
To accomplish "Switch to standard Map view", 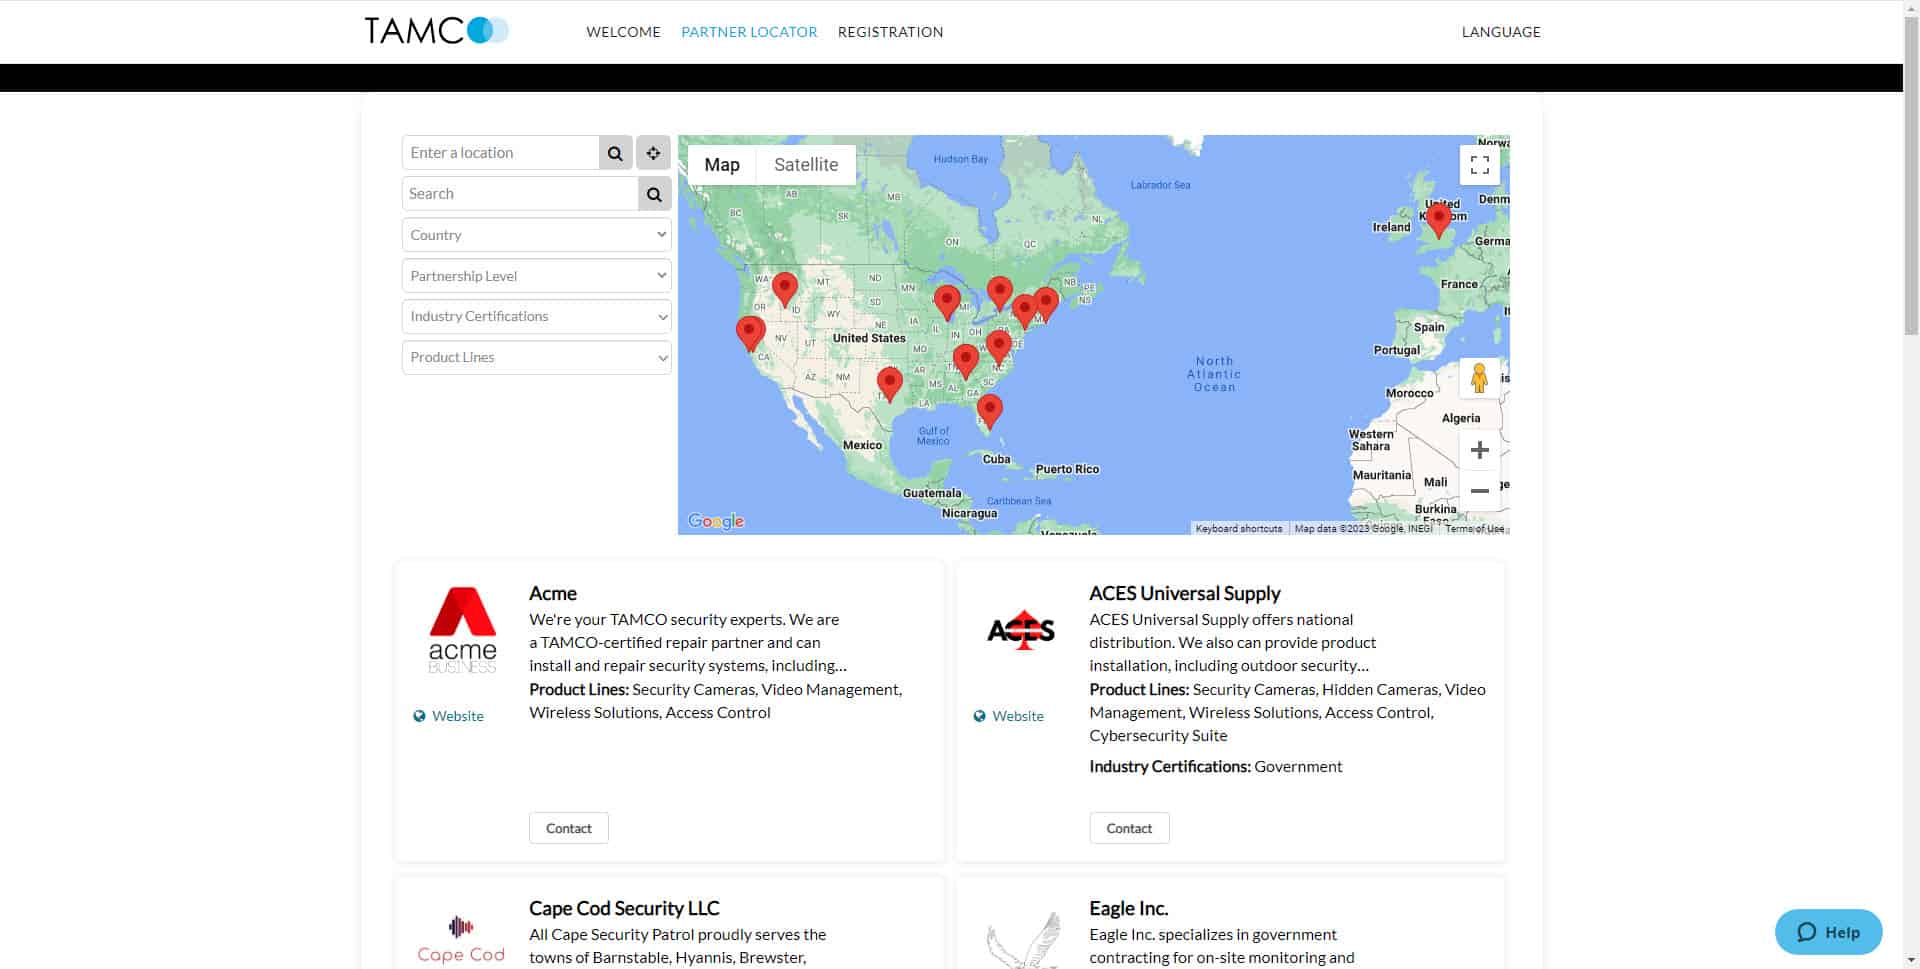I will [722, 165].
